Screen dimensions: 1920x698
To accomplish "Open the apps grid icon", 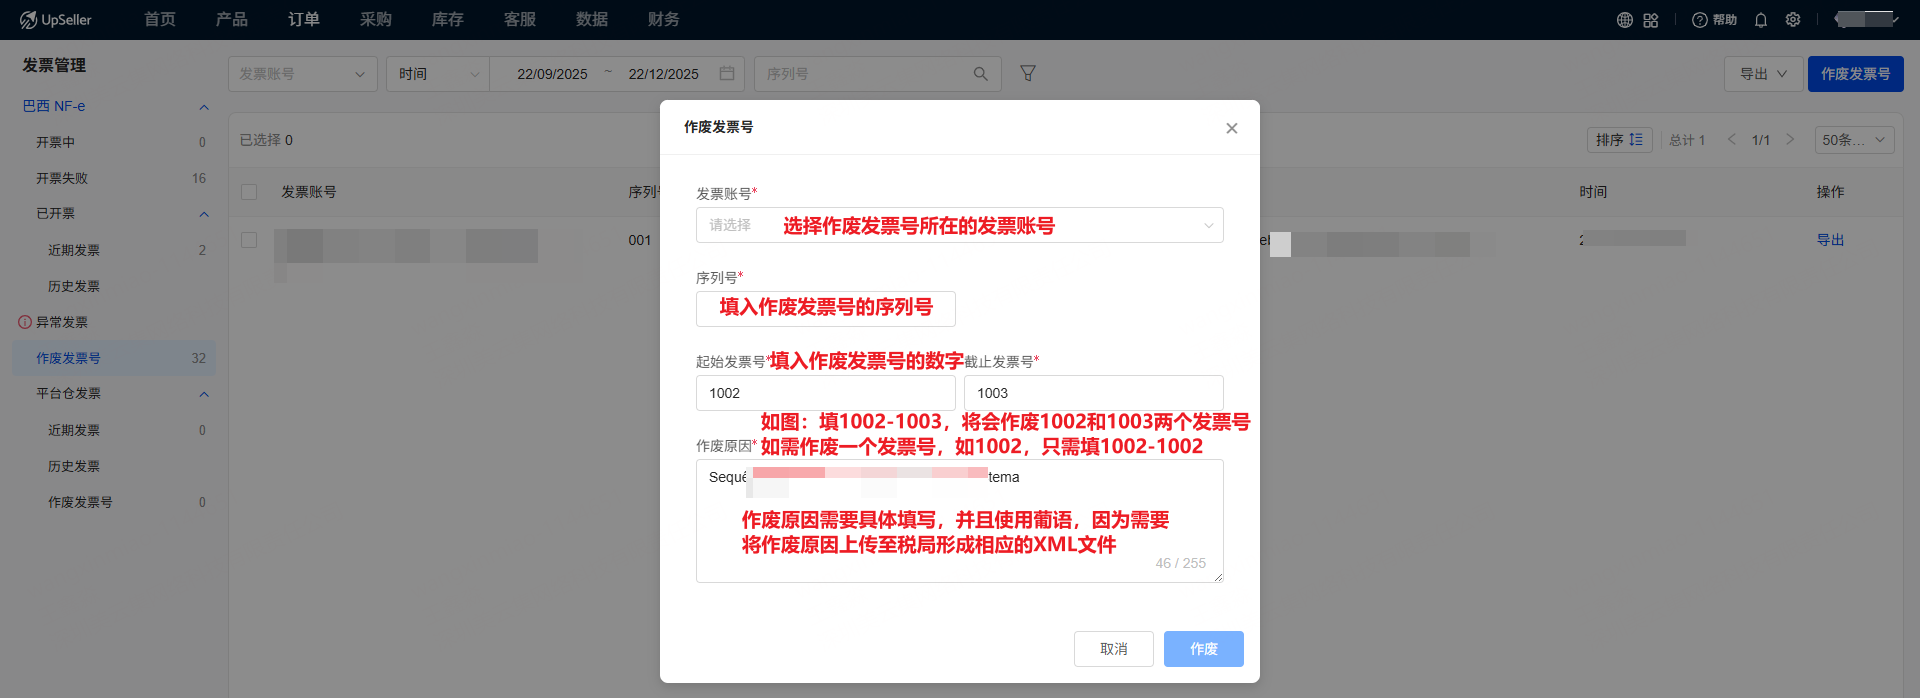I will pos(1651,20).
